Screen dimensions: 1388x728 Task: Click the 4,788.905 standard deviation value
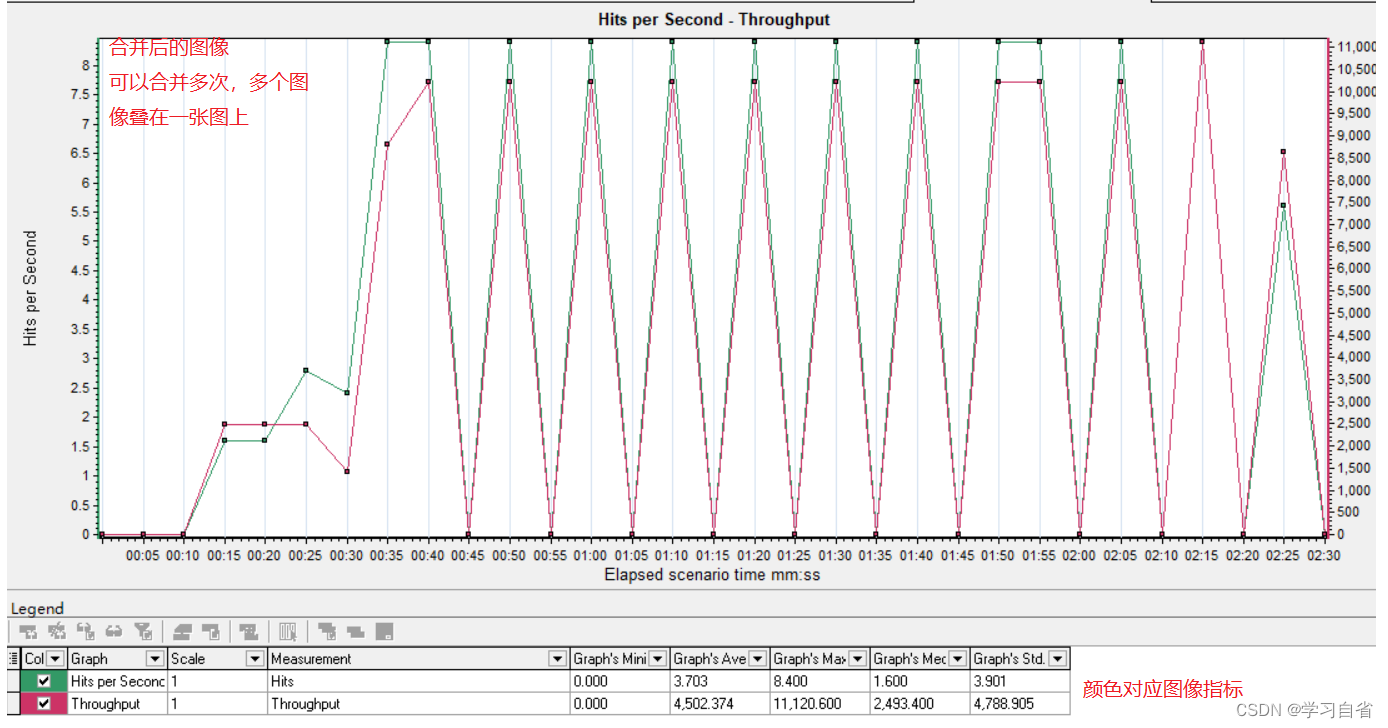[x=1003, y=704]
